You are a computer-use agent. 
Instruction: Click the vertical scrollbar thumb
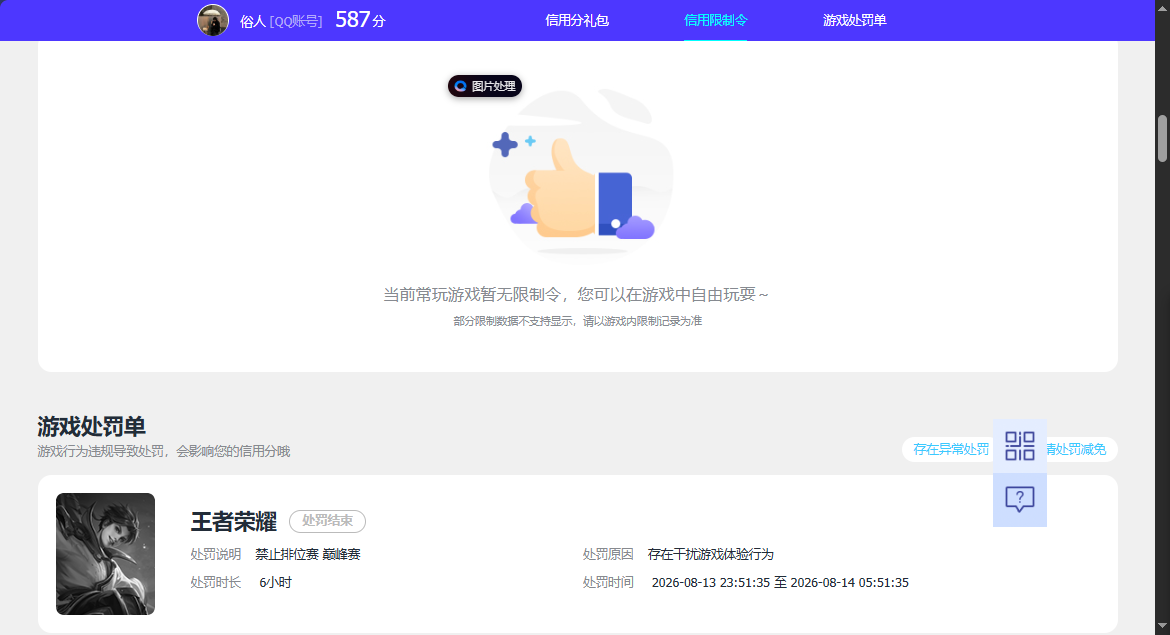tap(1162, 138)
